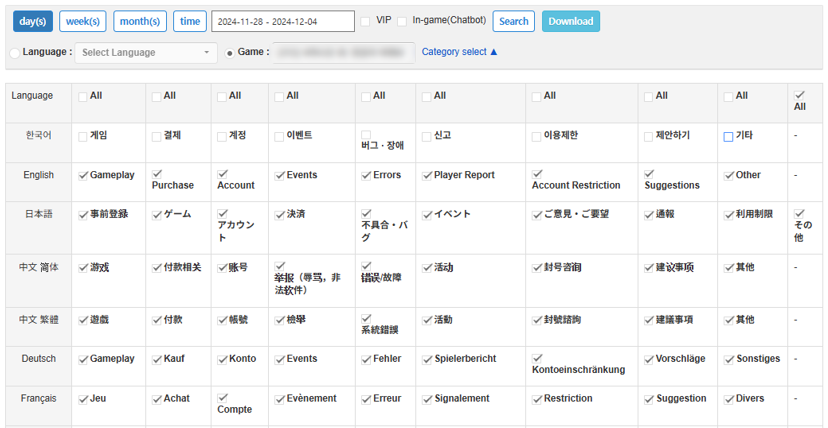The image size is (828, 428).
Task: Click the date range input field
Action: point(283,21)
